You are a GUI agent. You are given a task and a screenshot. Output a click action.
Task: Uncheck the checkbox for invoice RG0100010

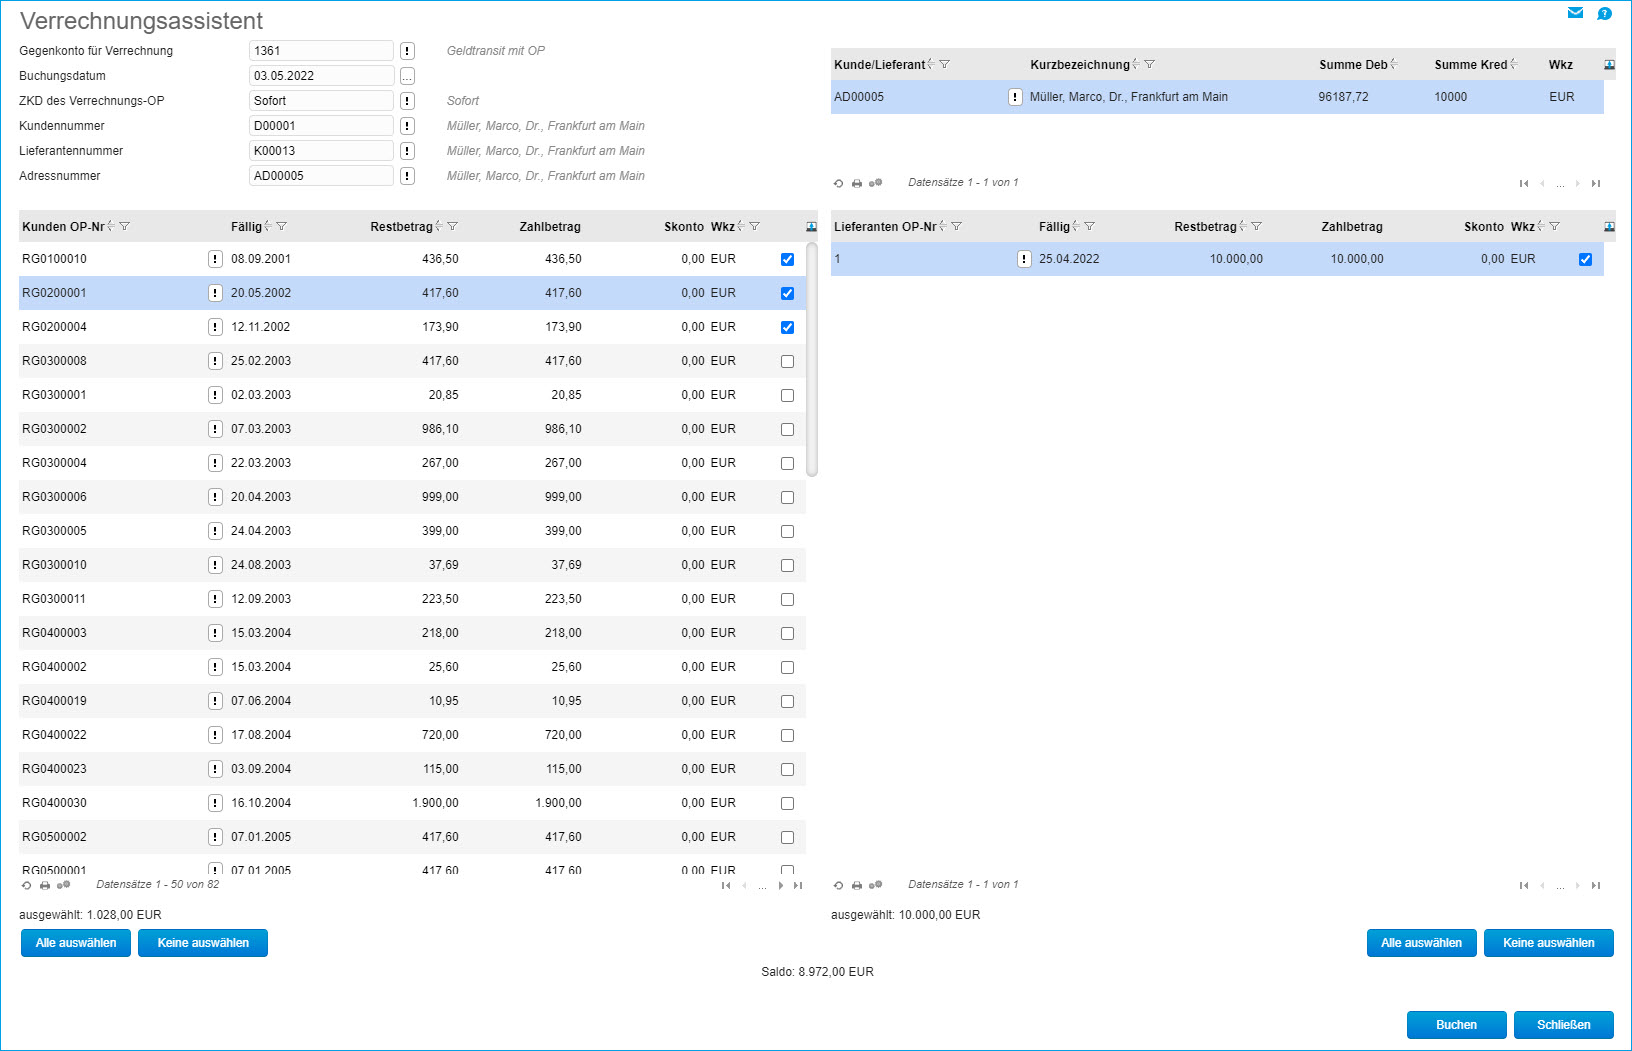pos(787,260)
